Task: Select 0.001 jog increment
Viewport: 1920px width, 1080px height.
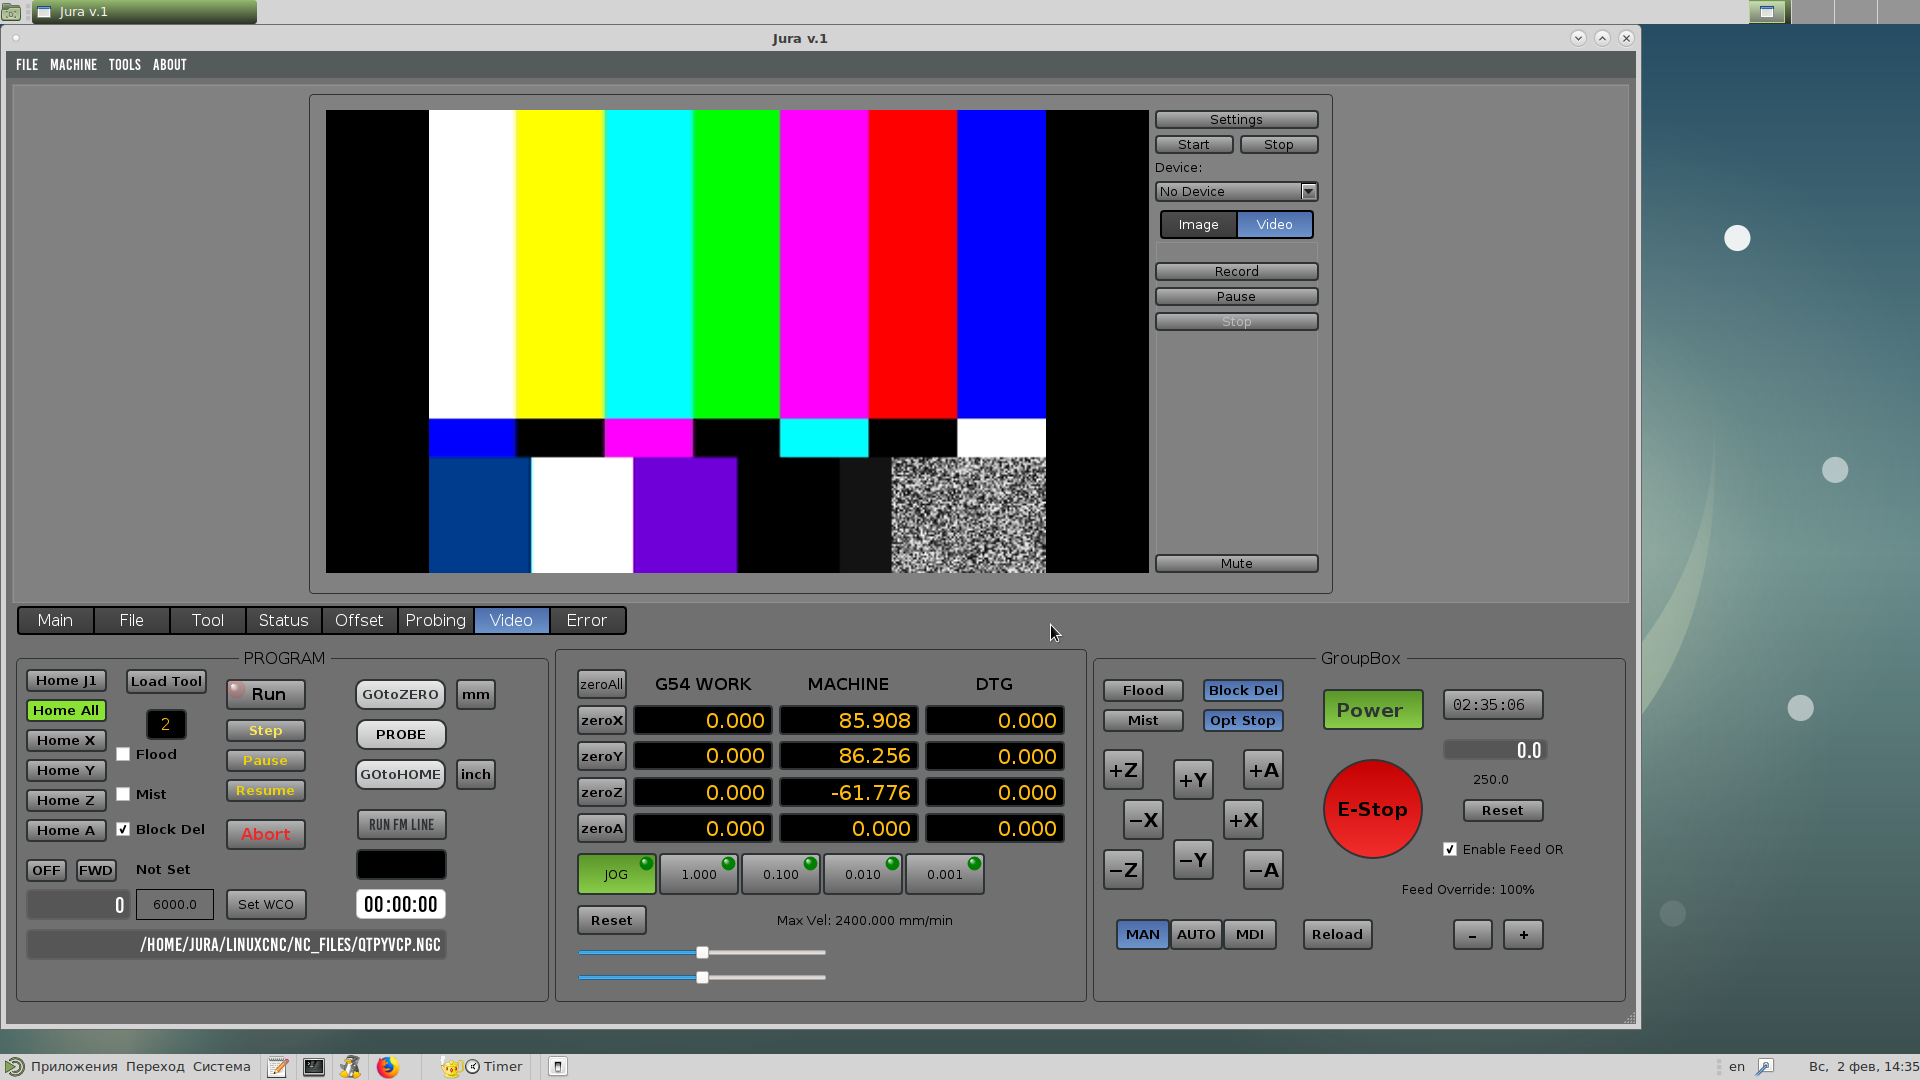Action: point(945,875)
